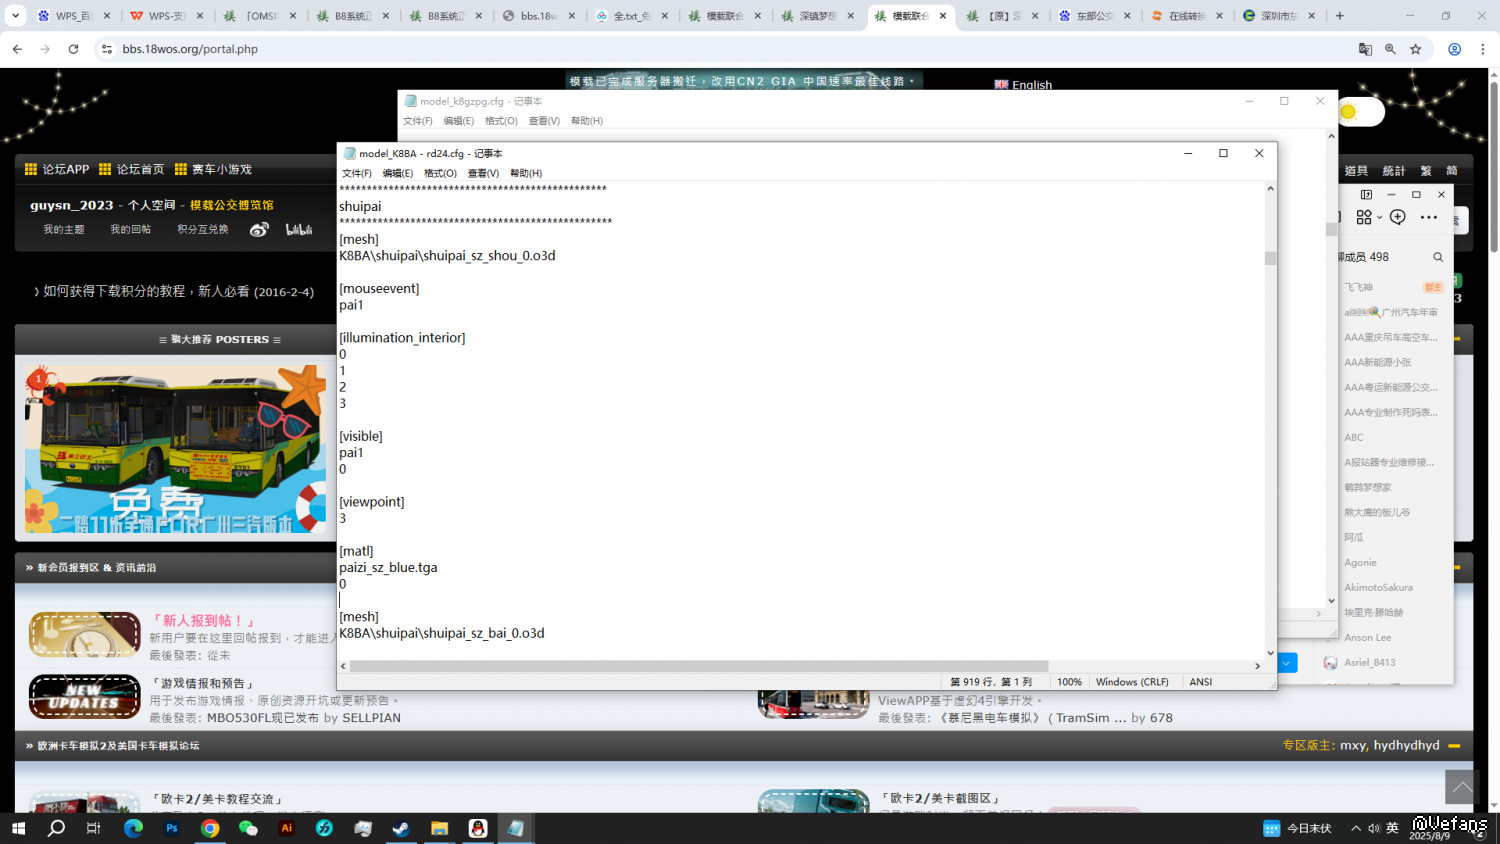Image resolution: width=1500 pixels, height=844 pixels.
Task: Open 帮助(H) menu in model_K8BA Notepad
Action: (526, 173)
